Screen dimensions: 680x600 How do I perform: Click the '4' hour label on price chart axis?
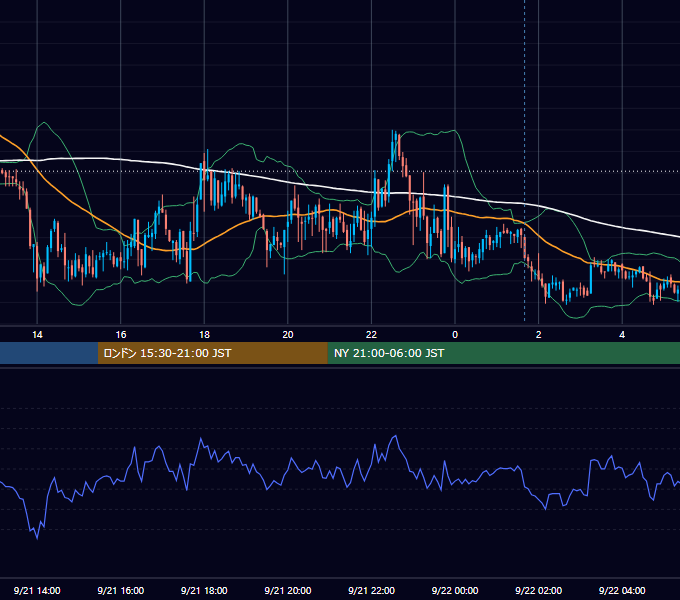[622, 335]
